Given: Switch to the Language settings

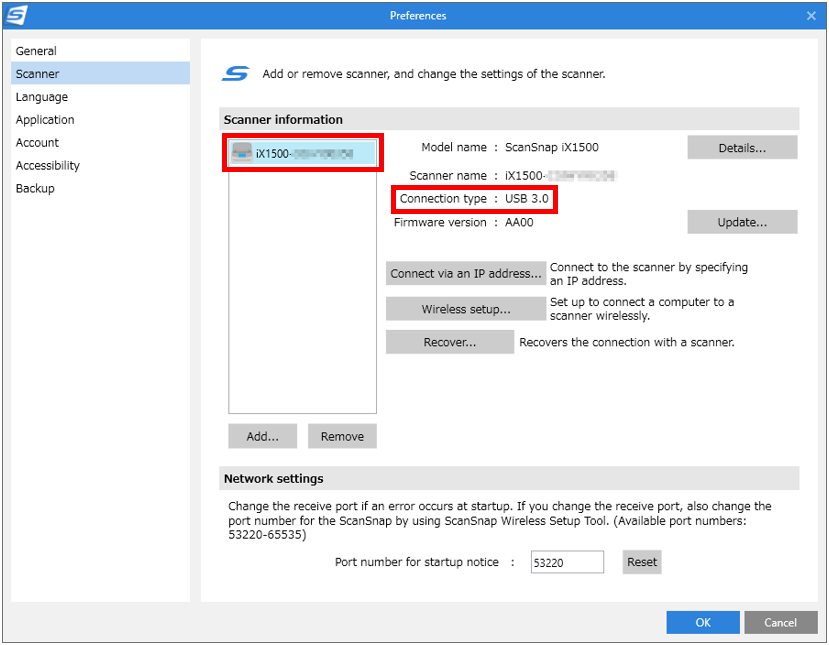Looking at the screenshot, I should coord(100,97).
